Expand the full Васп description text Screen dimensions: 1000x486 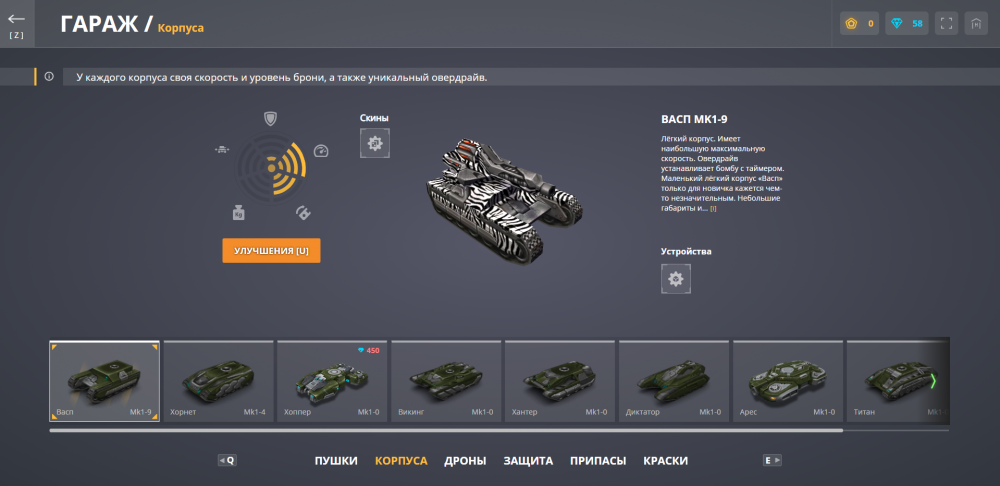[x=713, y=209]
